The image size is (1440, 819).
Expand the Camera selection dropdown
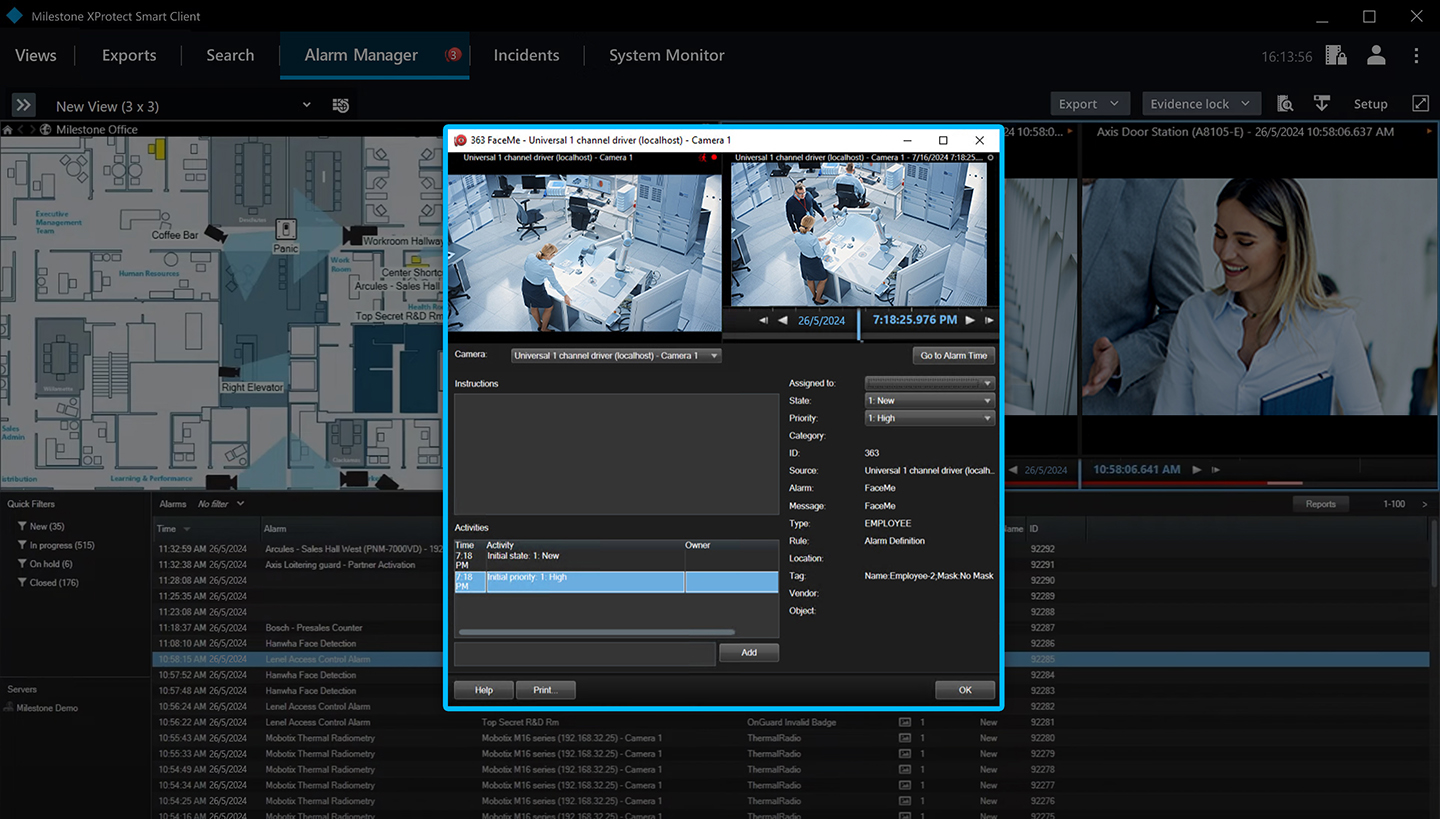click(615, 355)
